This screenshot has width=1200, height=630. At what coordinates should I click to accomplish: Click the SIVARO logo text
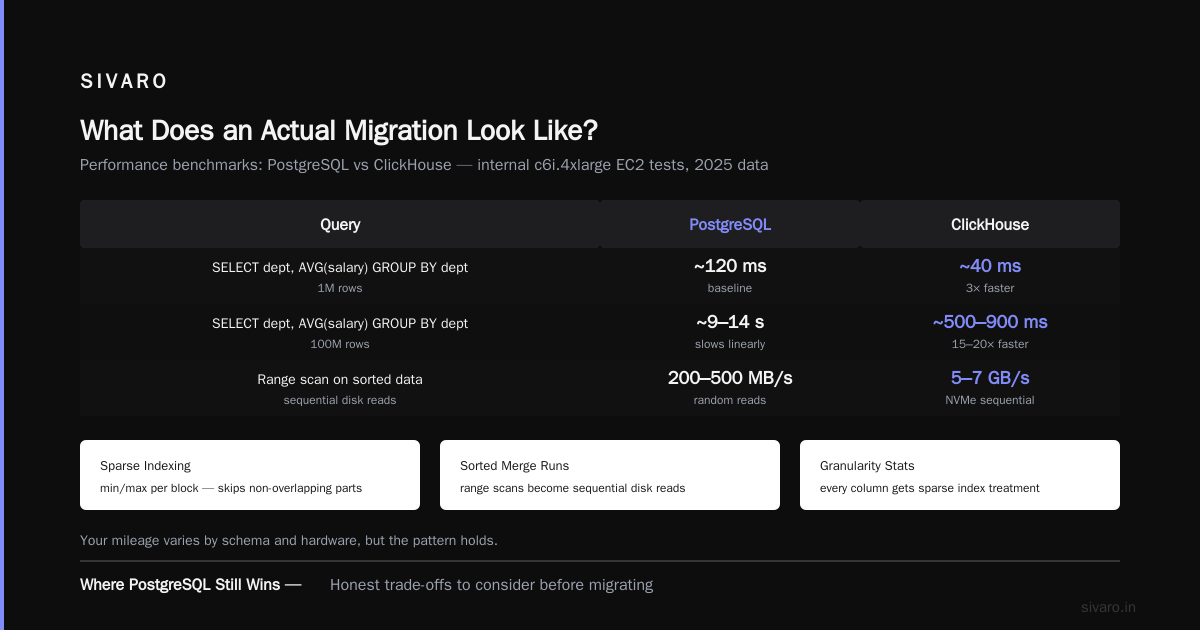(124, 82)
